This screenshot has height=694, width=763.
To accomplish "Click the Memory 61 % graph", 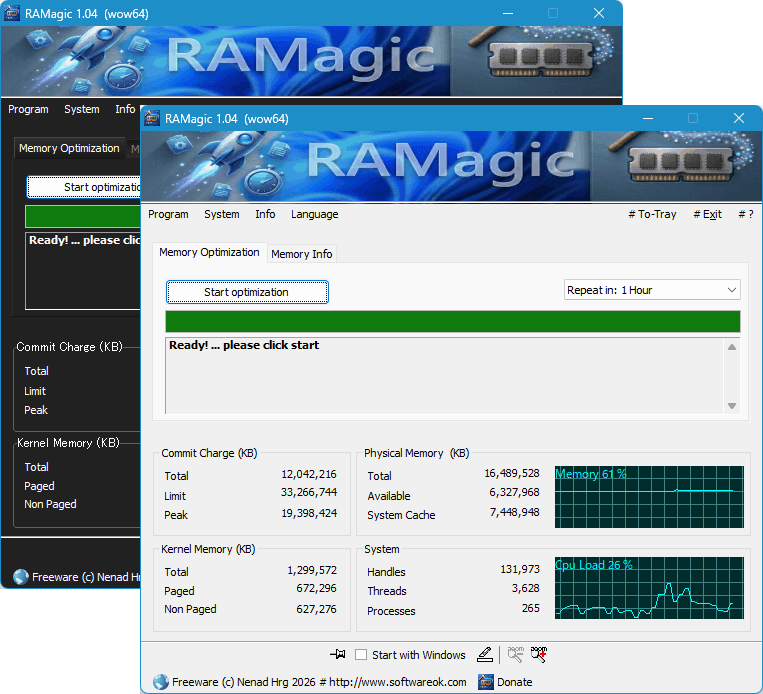I will (x=649, y=497).
